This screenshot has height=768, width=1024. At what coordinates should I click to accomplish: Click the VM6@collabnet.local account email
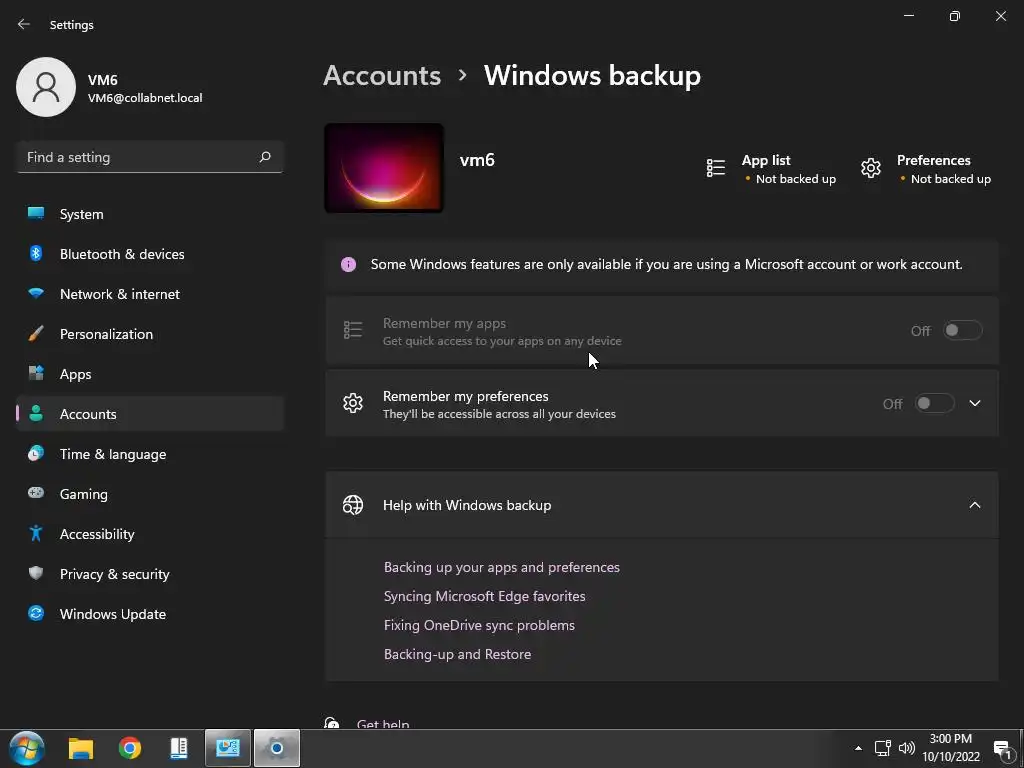tap(145, 98)
